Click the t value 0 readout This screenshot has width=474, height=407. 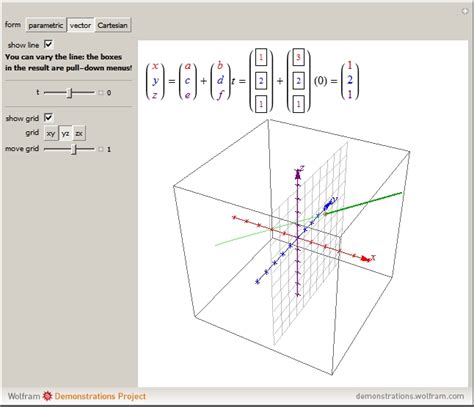[x=109, y=93]
